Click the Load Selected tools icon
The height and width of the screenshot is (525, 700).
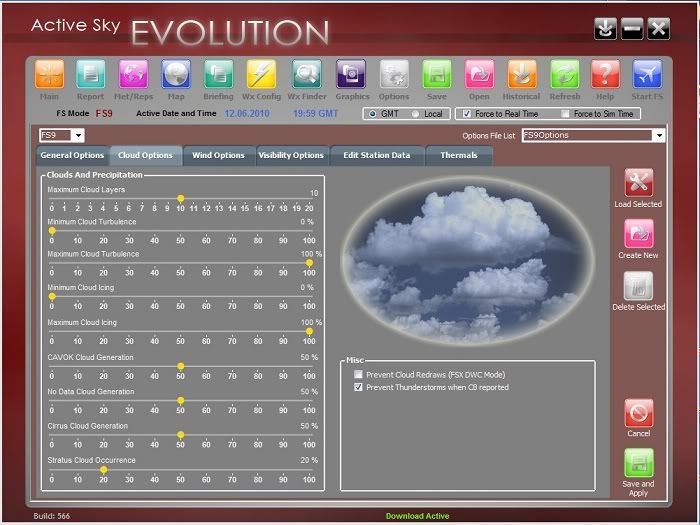click(638, 183)
